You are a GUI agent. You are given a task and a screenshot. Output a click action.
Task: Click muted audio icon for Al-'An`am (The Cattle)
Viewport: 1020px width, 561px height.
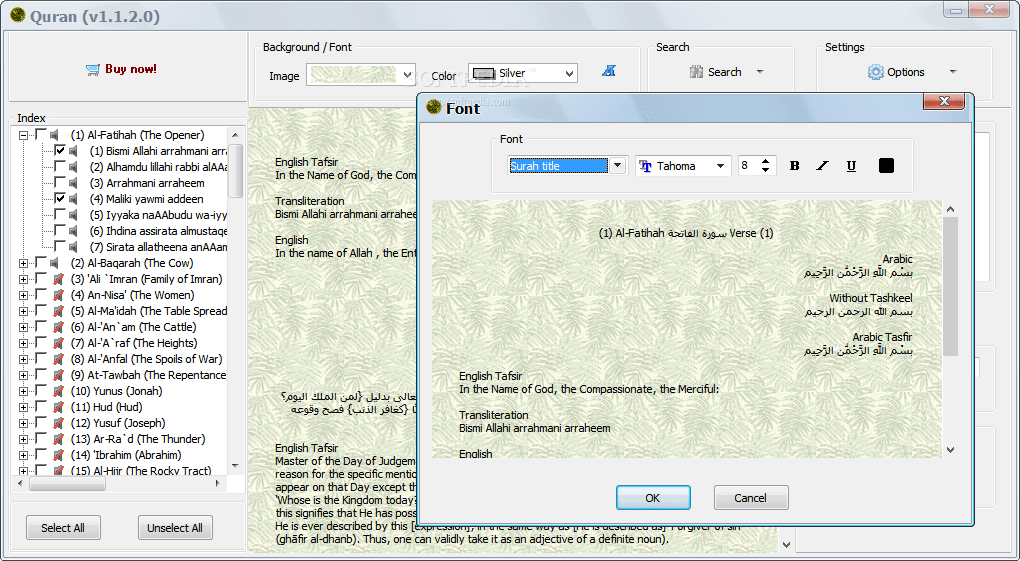coord(58,327)
